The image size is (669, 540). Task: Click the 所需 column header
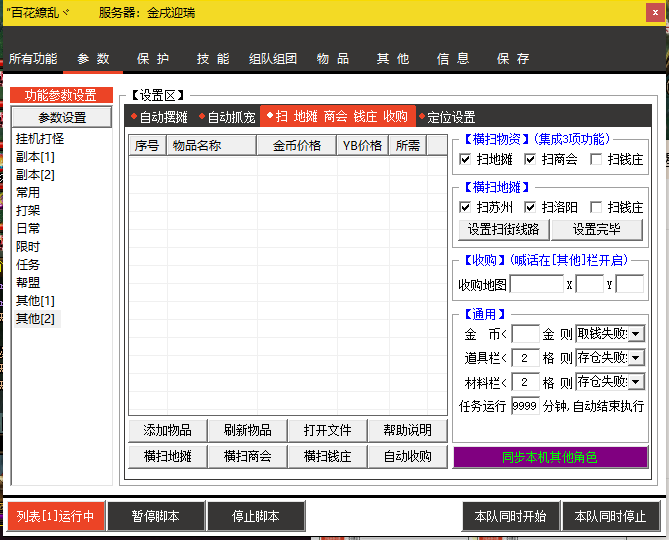407,145
